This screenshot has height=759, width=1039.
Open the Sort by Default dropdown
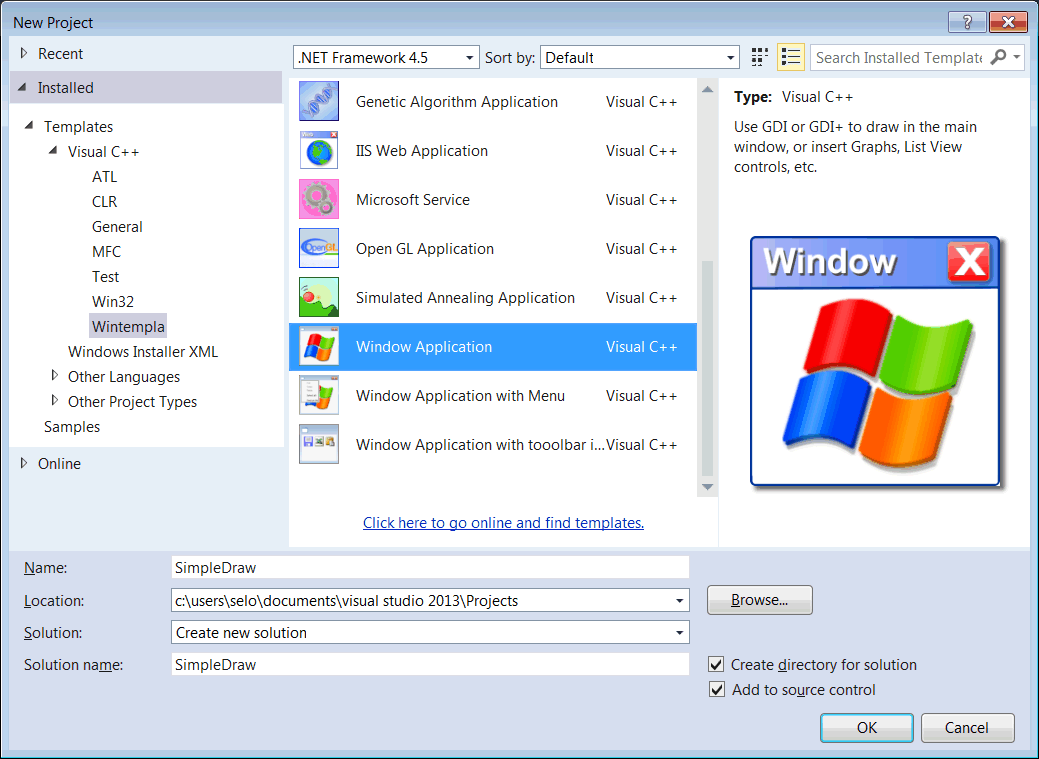pyautogui.click(x=639, y=58)
